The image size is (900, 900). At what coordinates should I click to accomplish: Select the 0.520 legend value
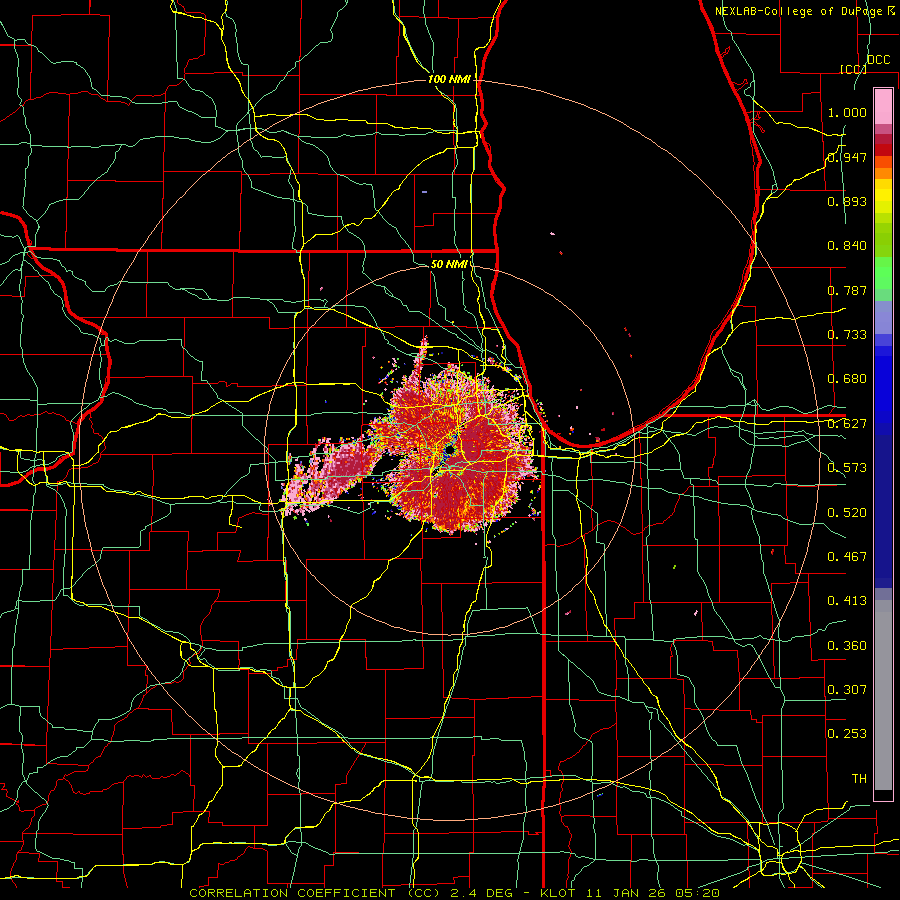pyautogui.click(x=847, y=513)
